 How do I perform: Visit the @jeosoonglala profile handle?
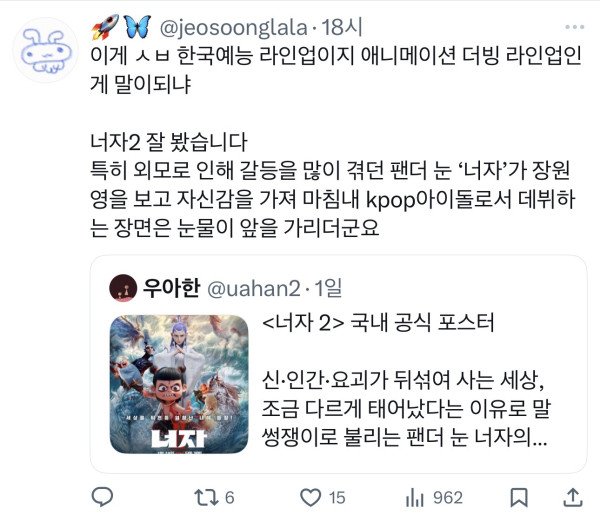233,28
